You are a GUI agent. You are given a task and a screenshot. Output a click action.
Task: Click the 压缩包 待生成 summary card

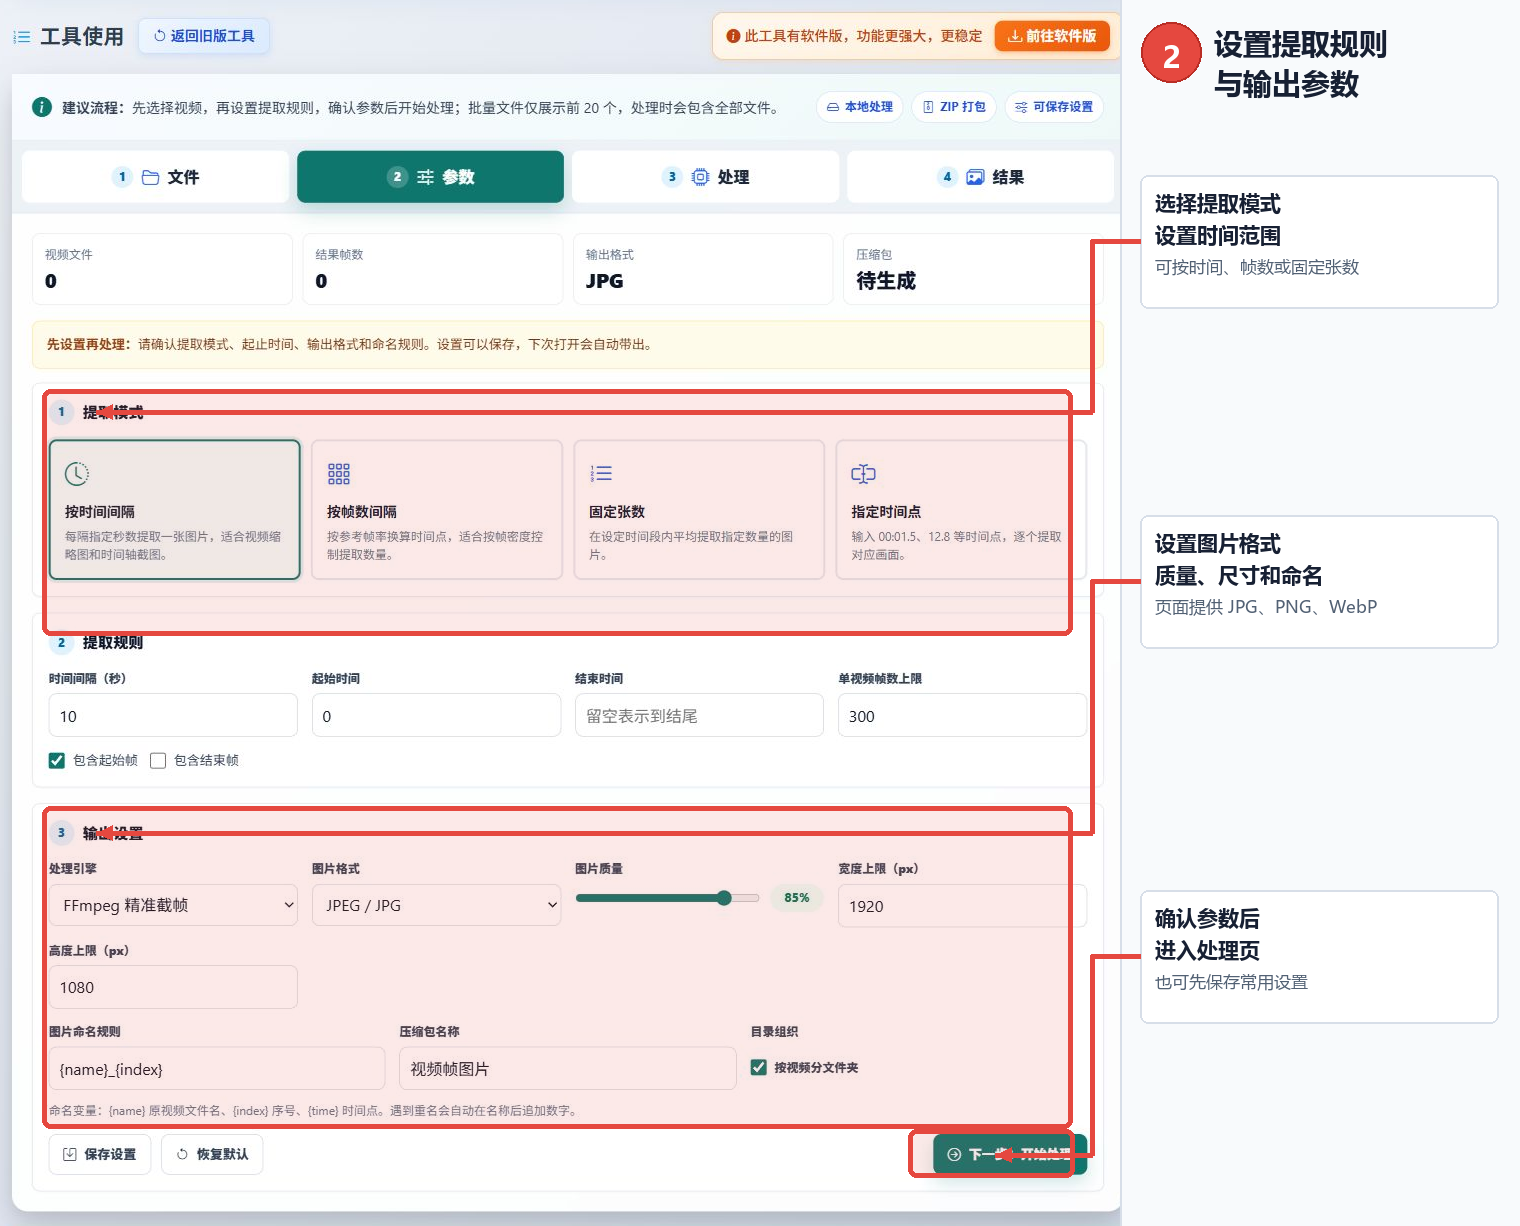click(x=973, y=269)
